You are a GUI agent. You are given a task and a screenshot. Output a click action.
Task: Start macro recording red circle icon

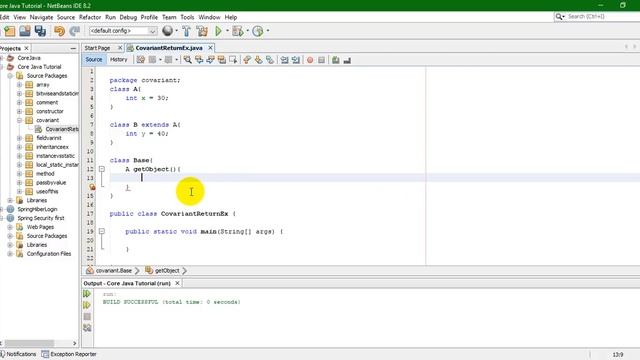(310, 60)
